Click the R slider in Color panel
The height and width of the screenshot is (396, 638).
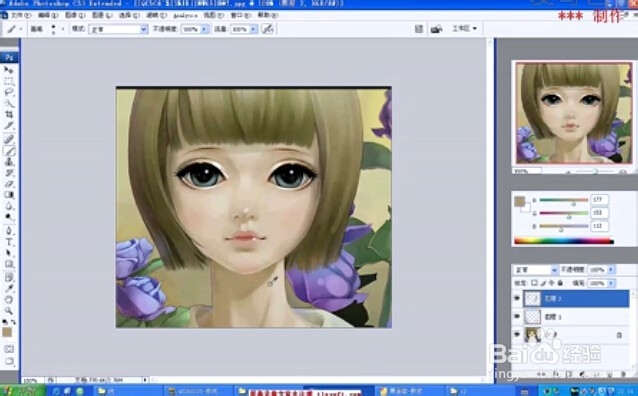pyautogui.click(x=564, y=200)
